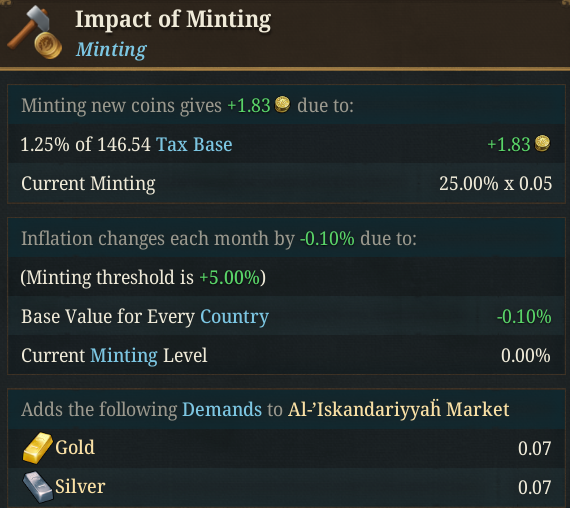
Task: Click the Impact of Minting title
Action: [173, 19]
